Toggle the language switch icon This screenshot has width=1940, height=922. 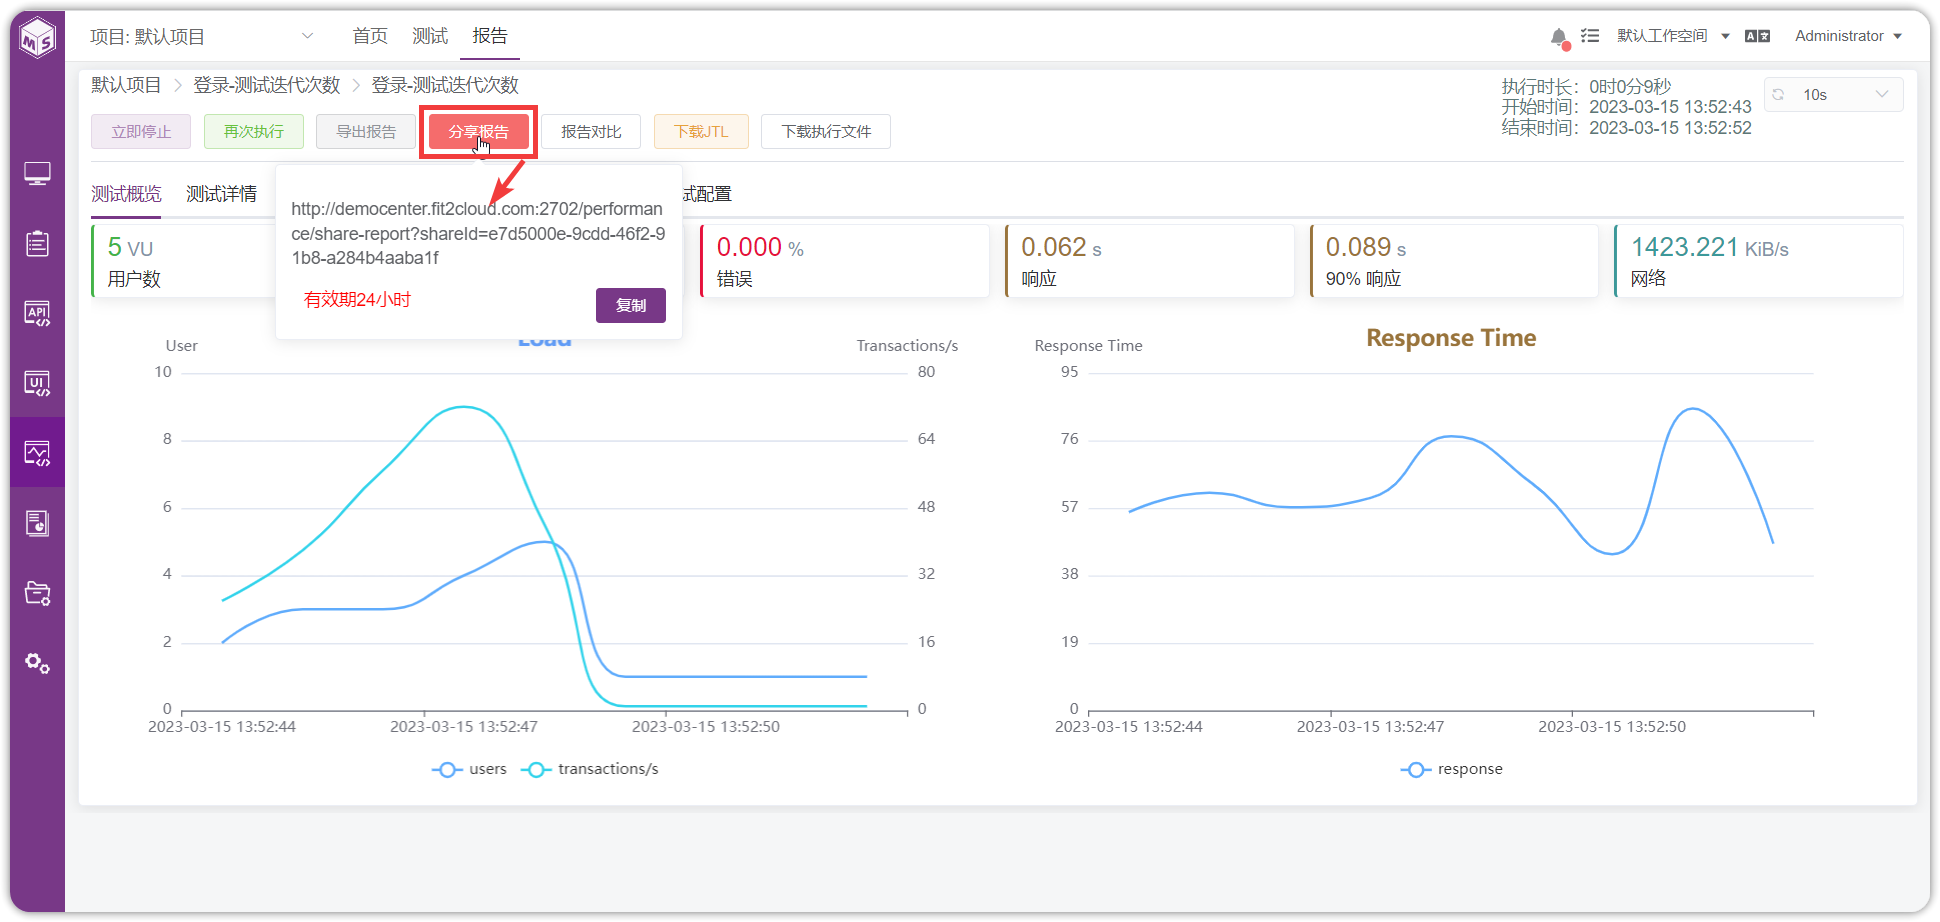coord(1757,36)
